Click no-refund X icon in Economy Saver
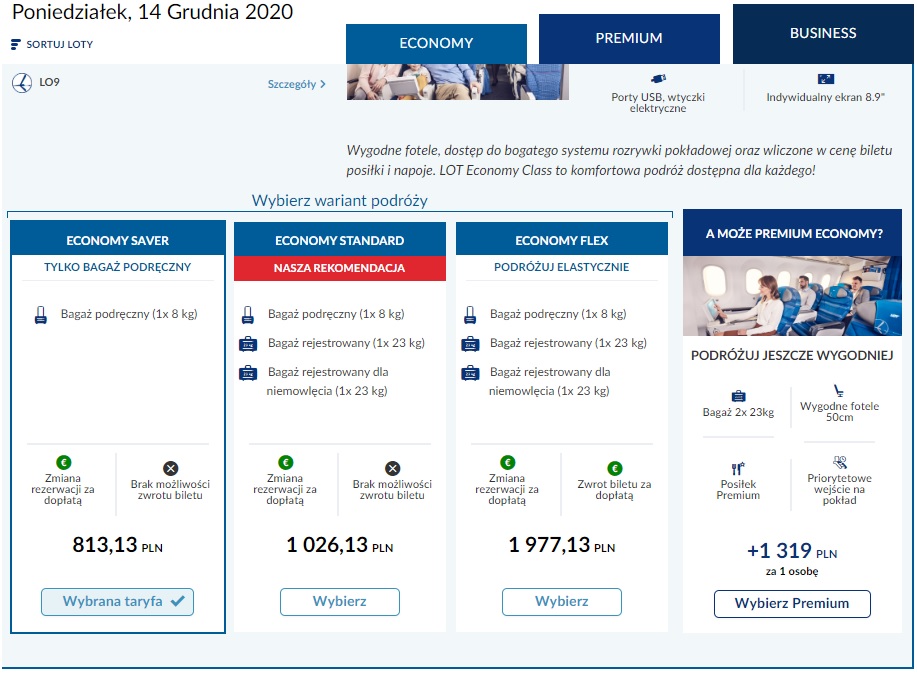 click(x=170, y=468)
